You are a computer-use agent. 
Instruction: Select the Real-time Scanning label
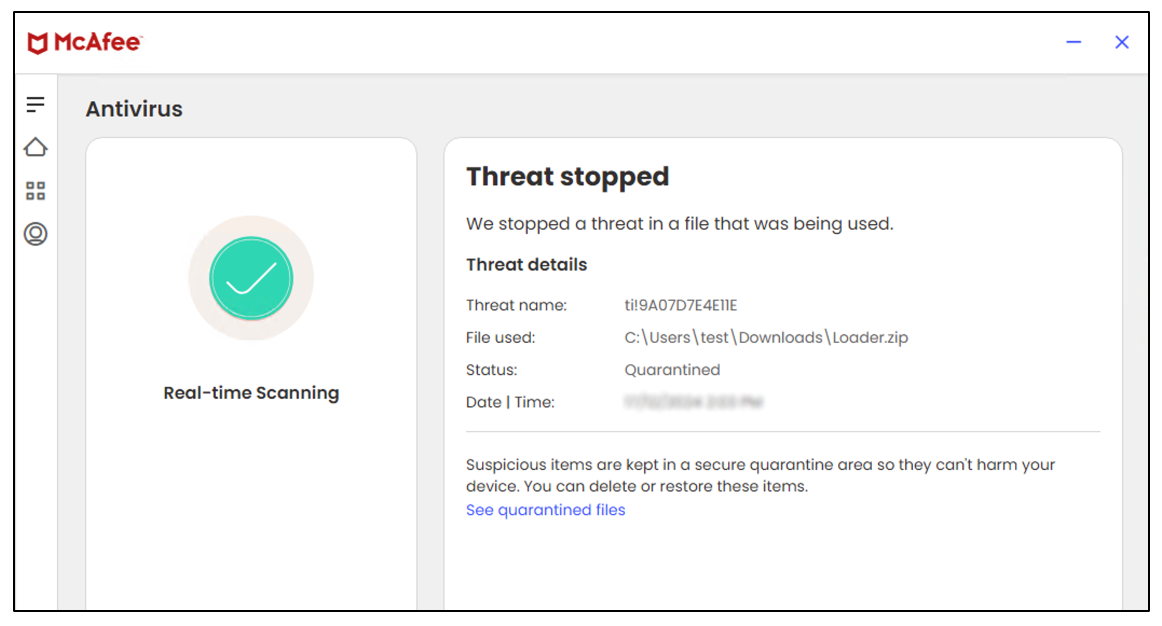click(251, 393)
